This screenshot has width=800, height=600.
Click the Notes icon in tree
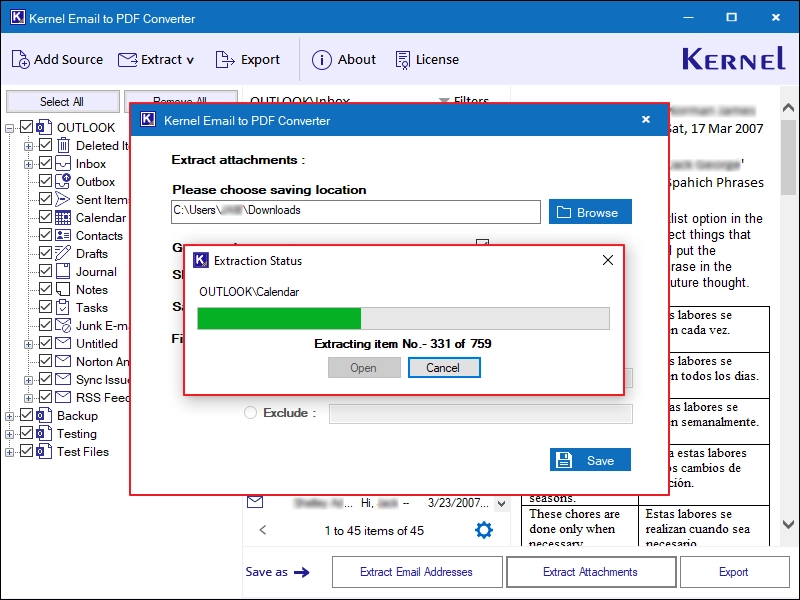pyautogui.click(x=63, y=289)
